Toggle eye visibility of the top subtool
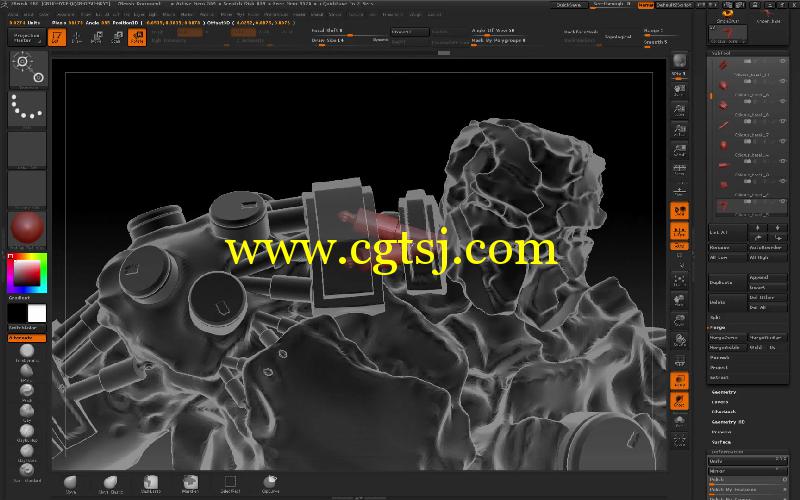800x500 pixels. tap(782, 61)
